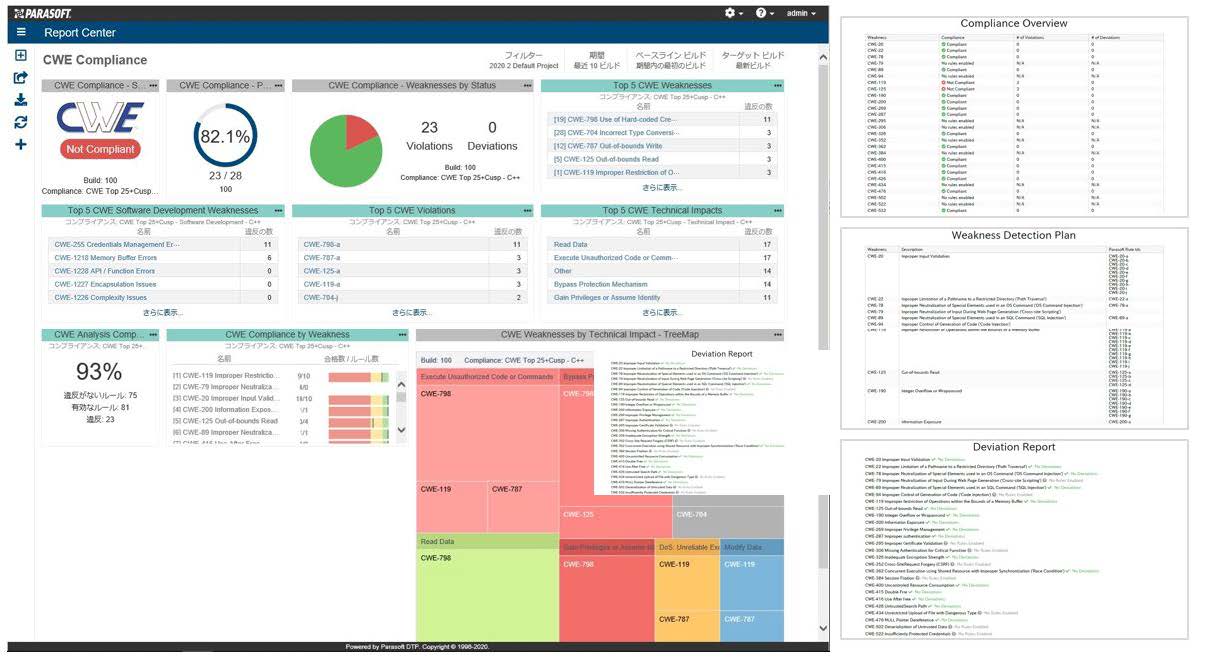Click the refresh dashboard icon
The width and height of the screenshot is (1205, 658).
tap(21, 122)
